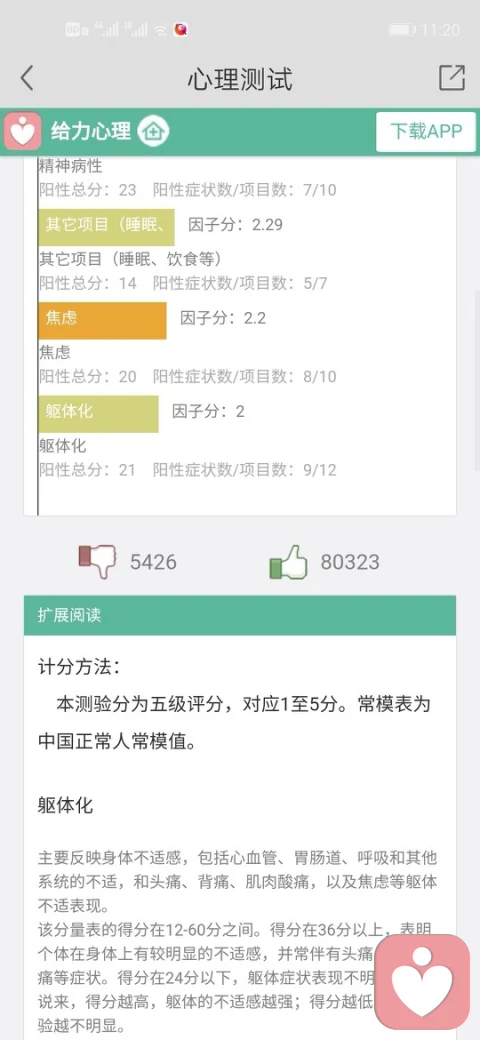Click the 下载APP button
Image resolution: width=480 pixels, height=1040 pixels.
click(426, 131)
